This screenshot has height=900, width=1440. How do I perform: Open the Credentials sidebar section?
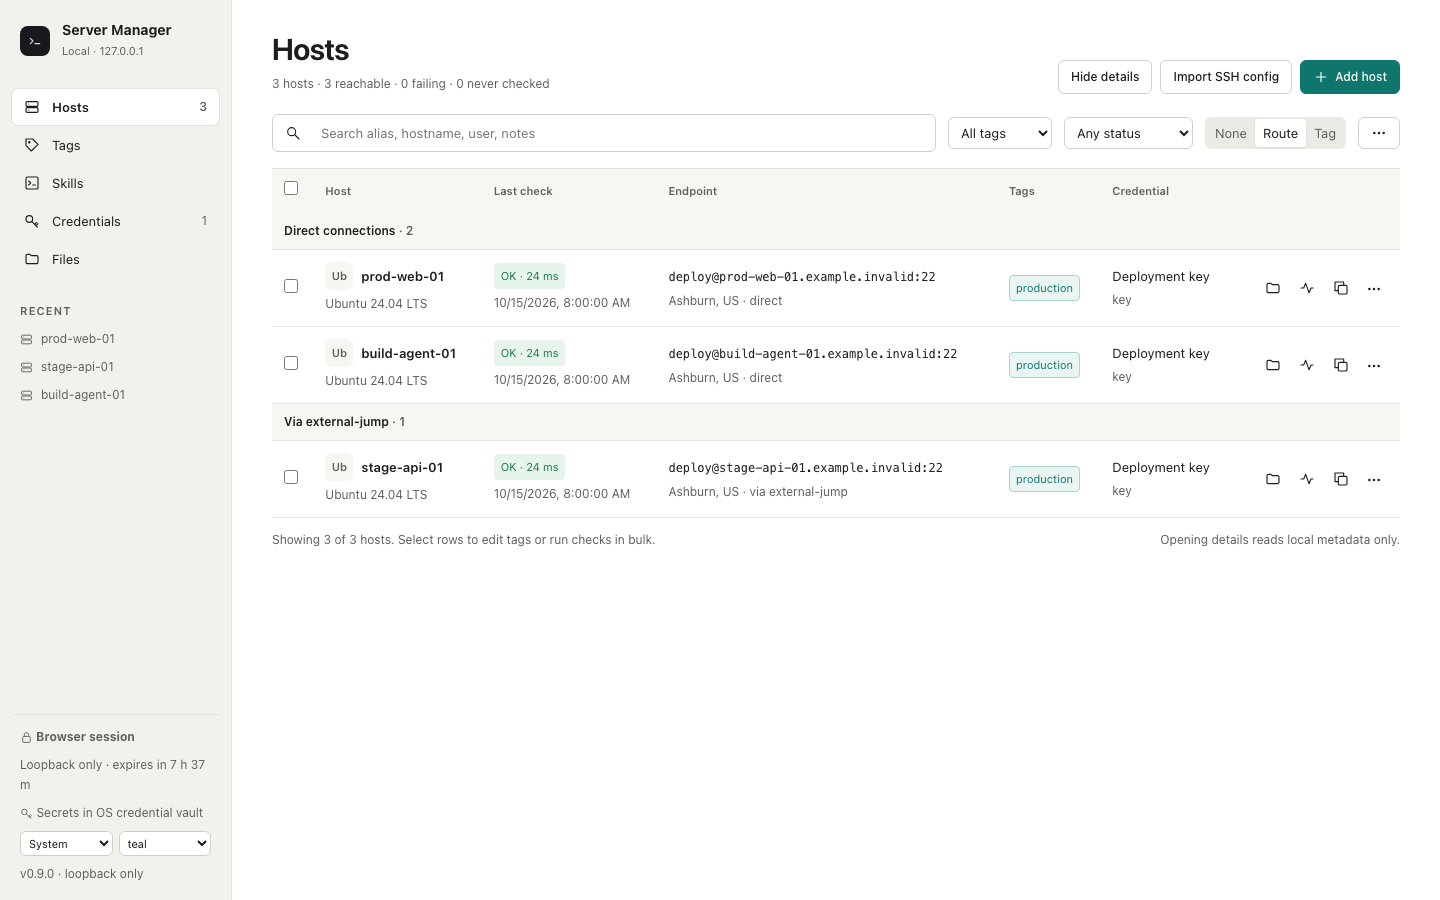(115, 221)
